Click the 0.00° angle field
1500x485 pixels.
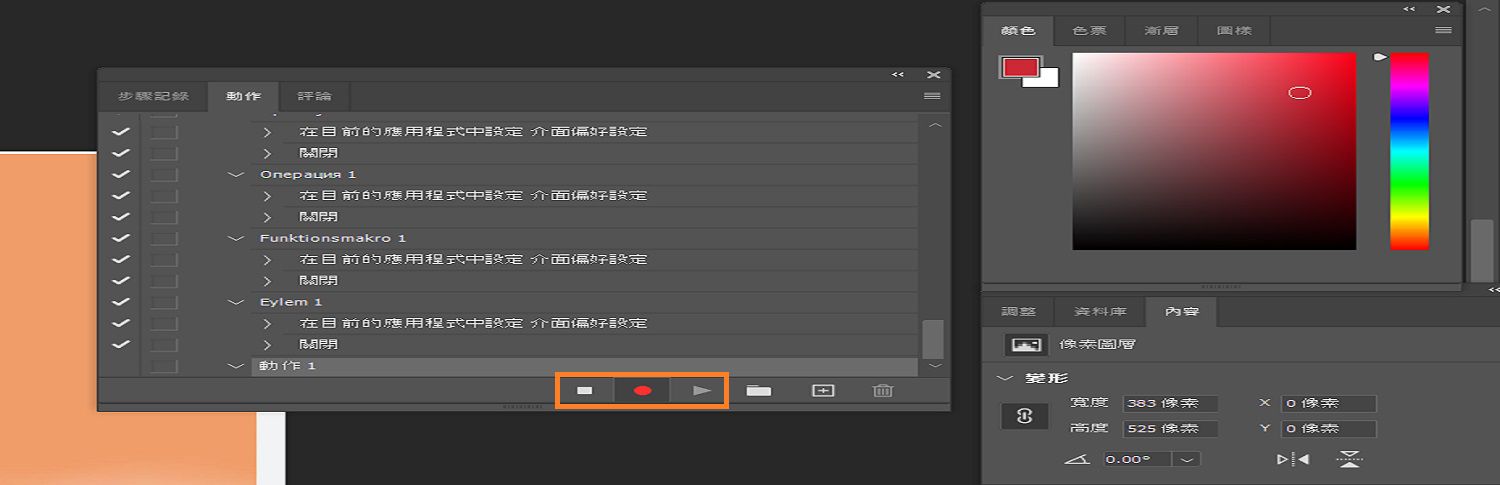click(1137, 459)
